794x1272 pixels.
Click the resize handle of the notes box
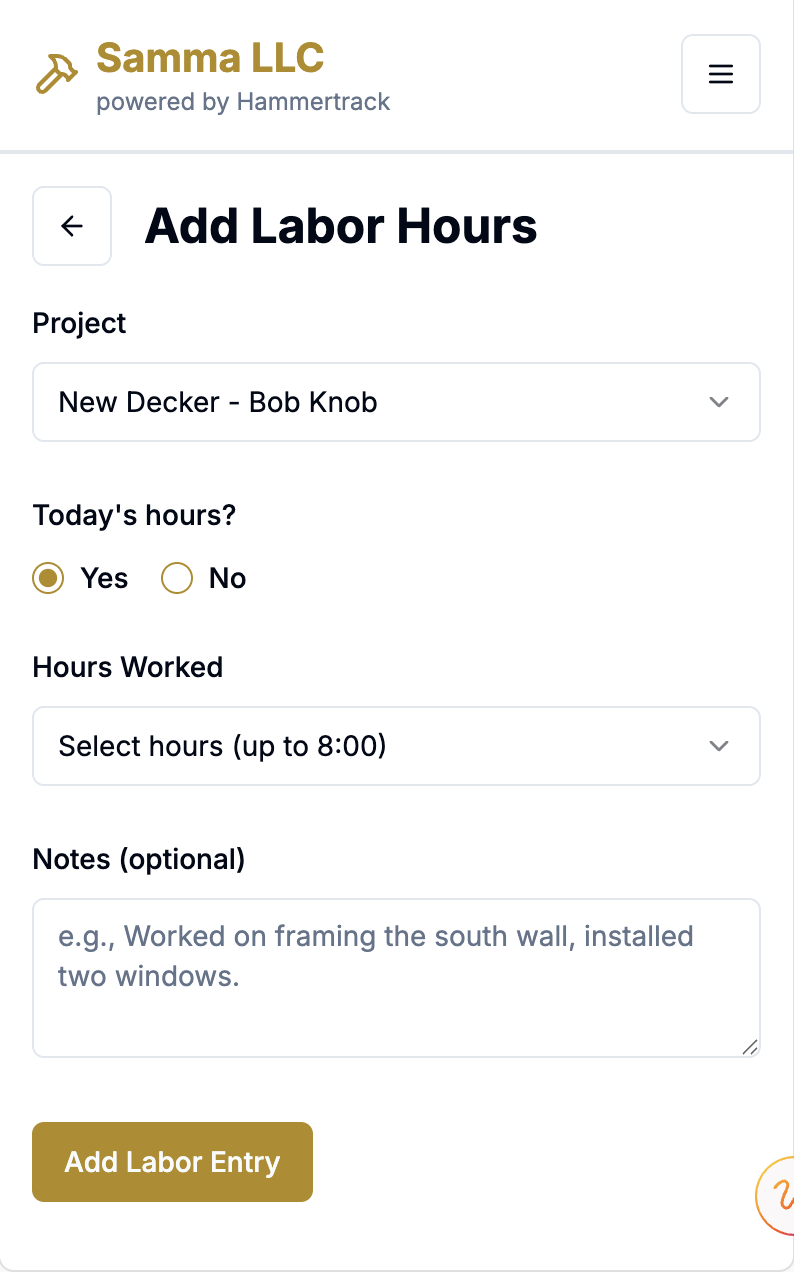coord(749,1046)
